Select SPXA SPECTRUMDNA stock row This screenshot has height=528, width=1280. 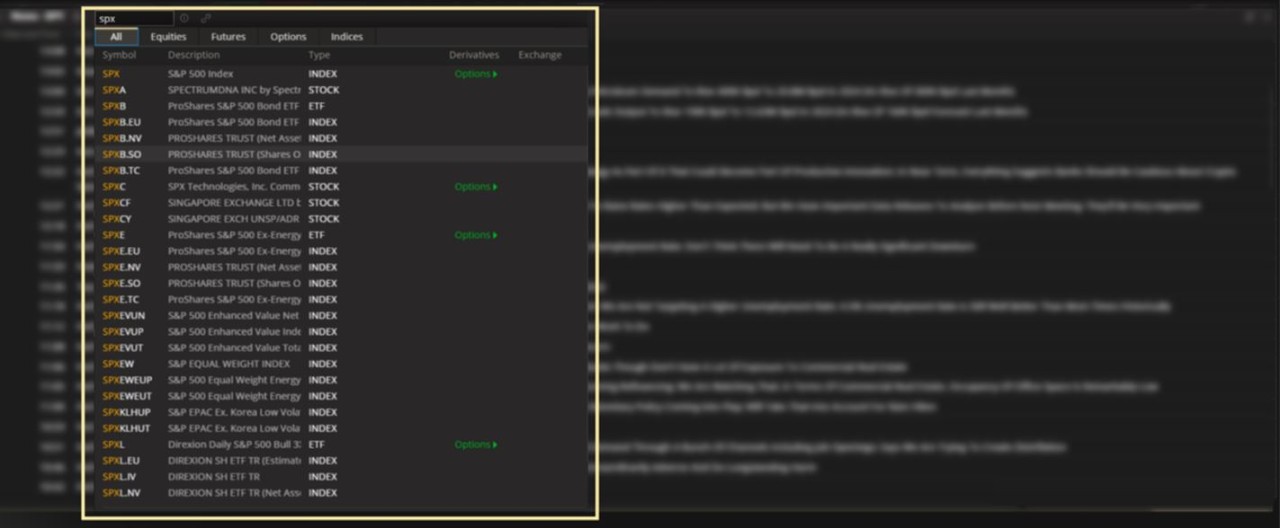341,90
